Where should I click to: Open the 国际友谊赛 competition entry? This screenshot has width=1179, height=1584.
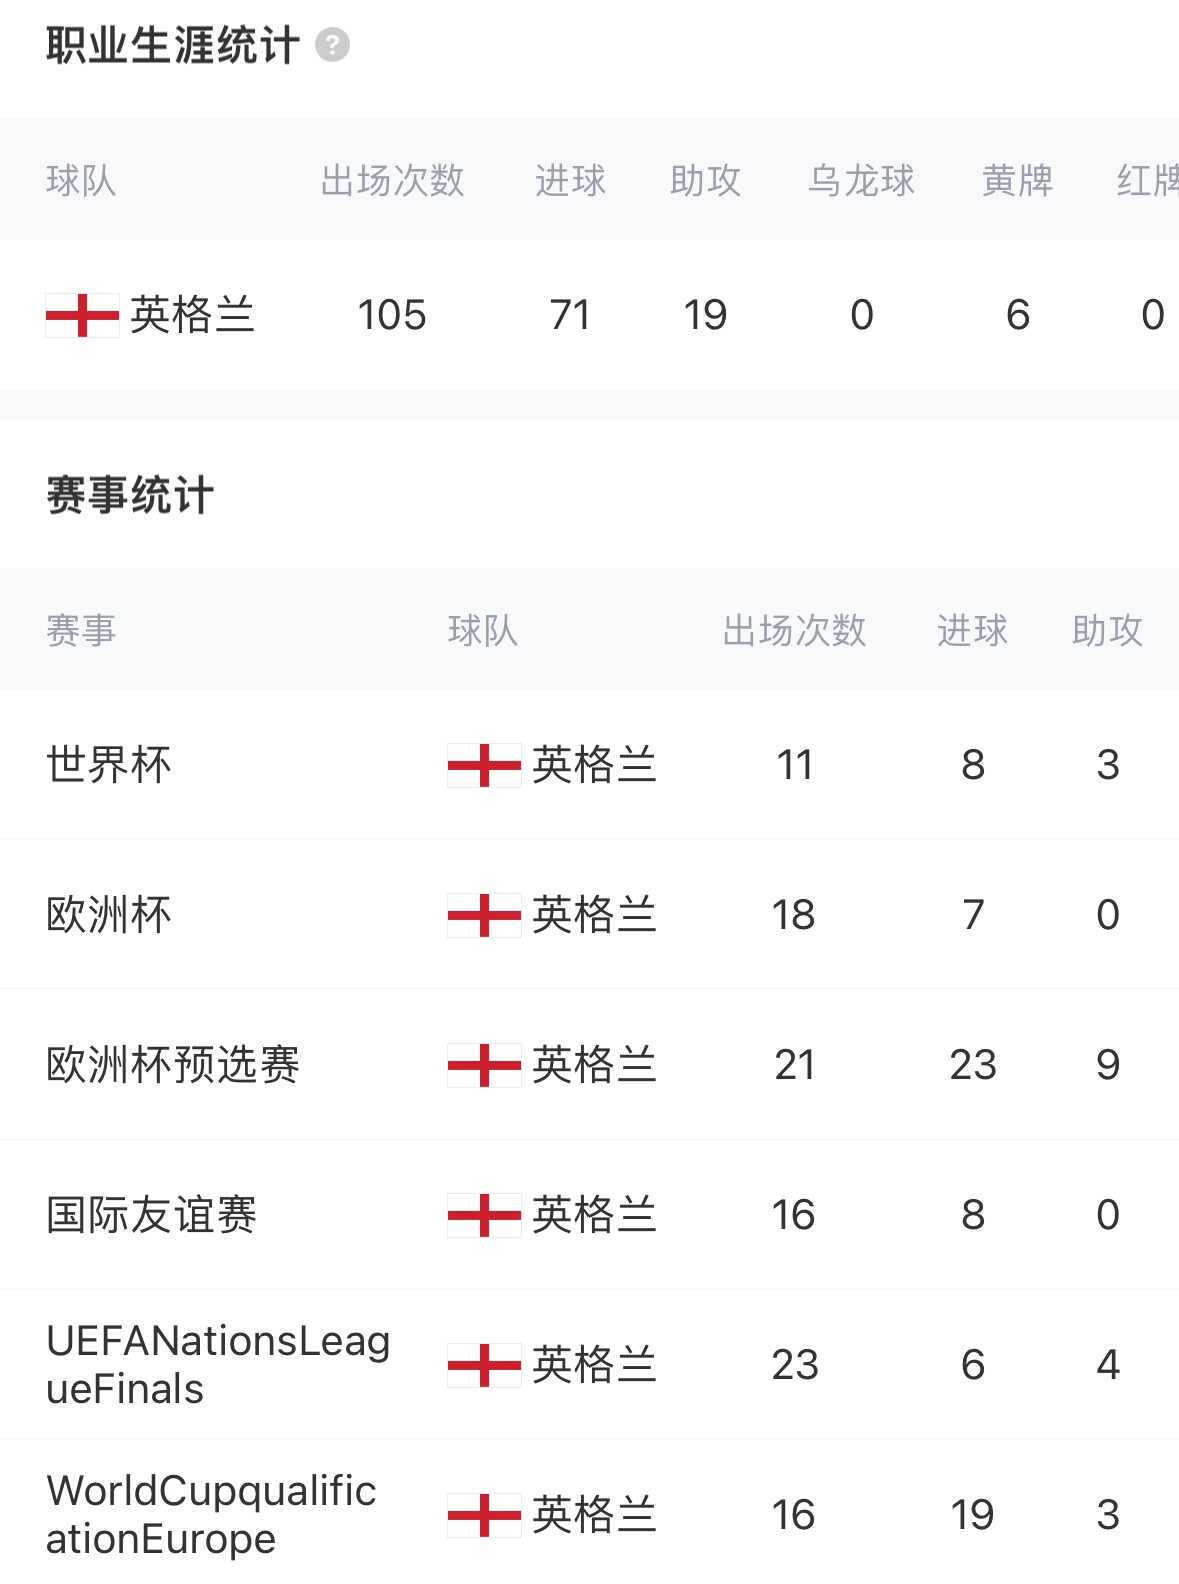coord(152,1215)
